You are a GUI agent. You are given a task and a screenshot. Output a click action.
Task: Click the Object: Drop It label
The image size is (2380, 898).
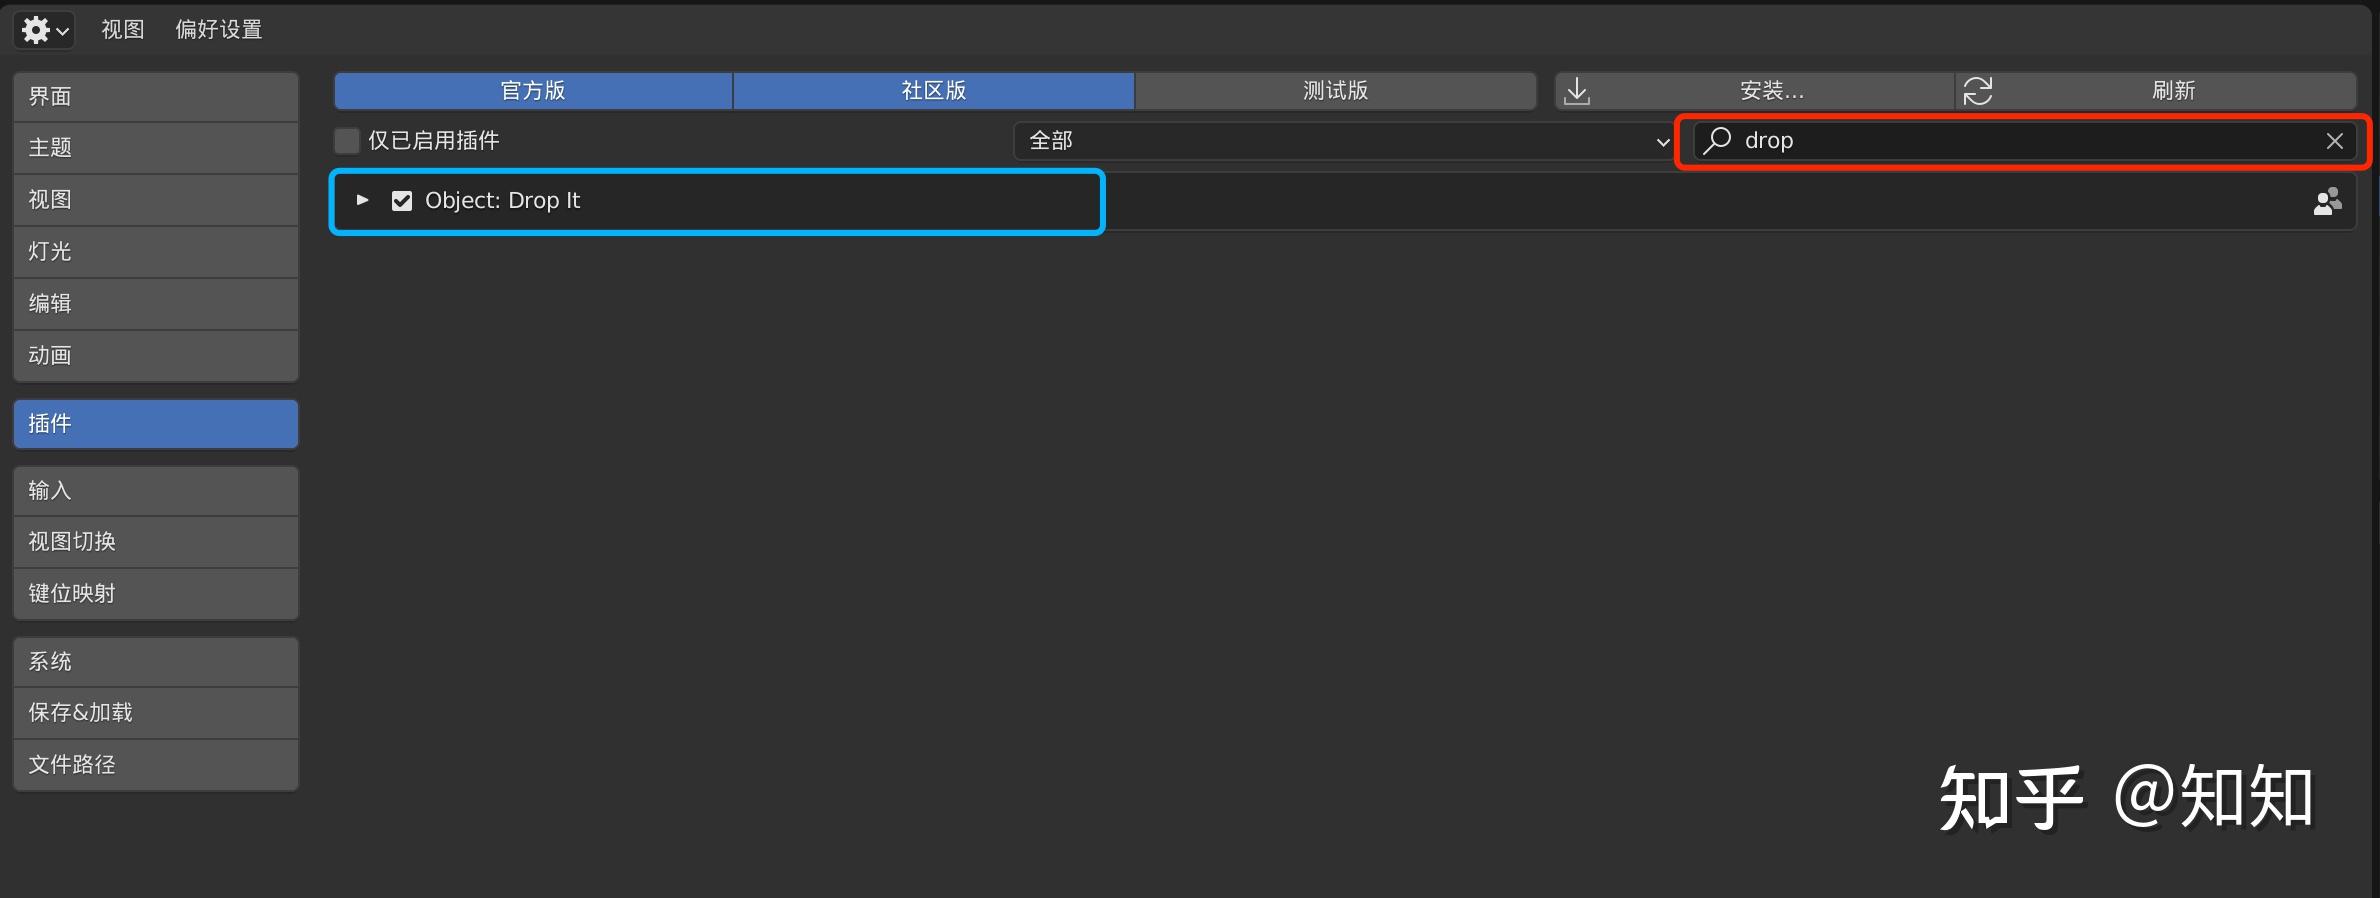tap(502, 201)
